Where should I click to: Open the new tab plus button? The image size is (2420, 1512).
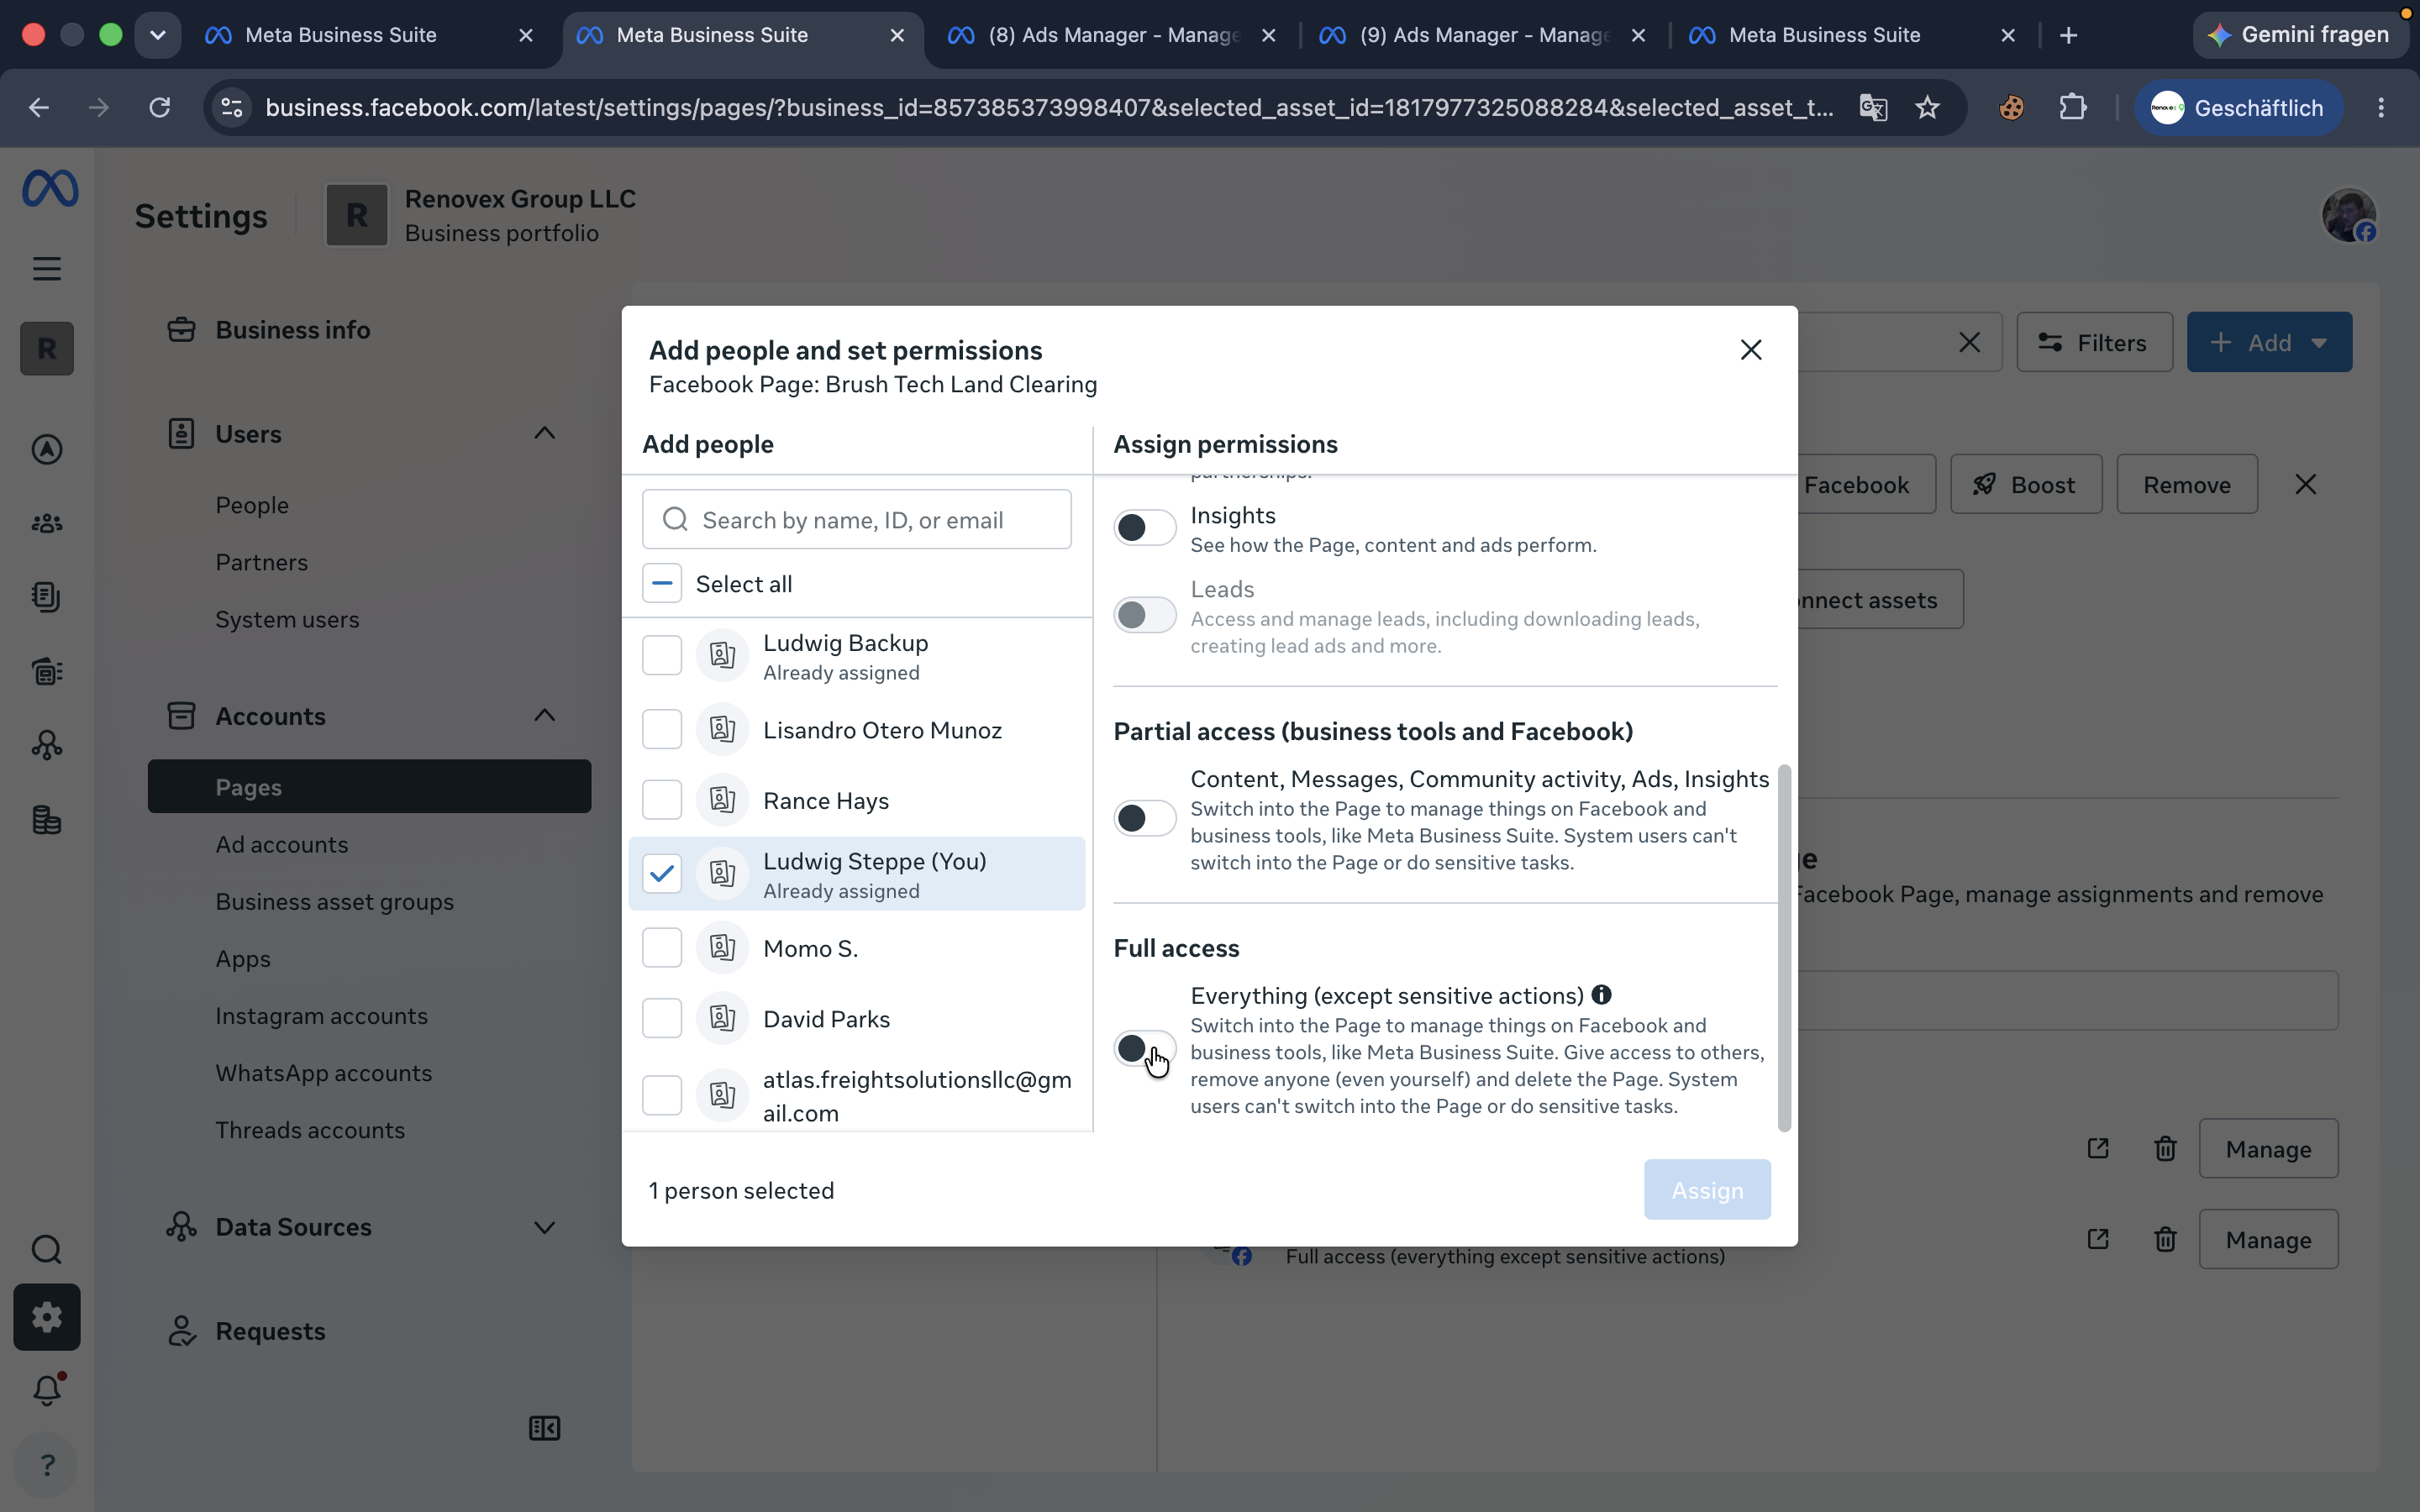(x=2069, y=35)
